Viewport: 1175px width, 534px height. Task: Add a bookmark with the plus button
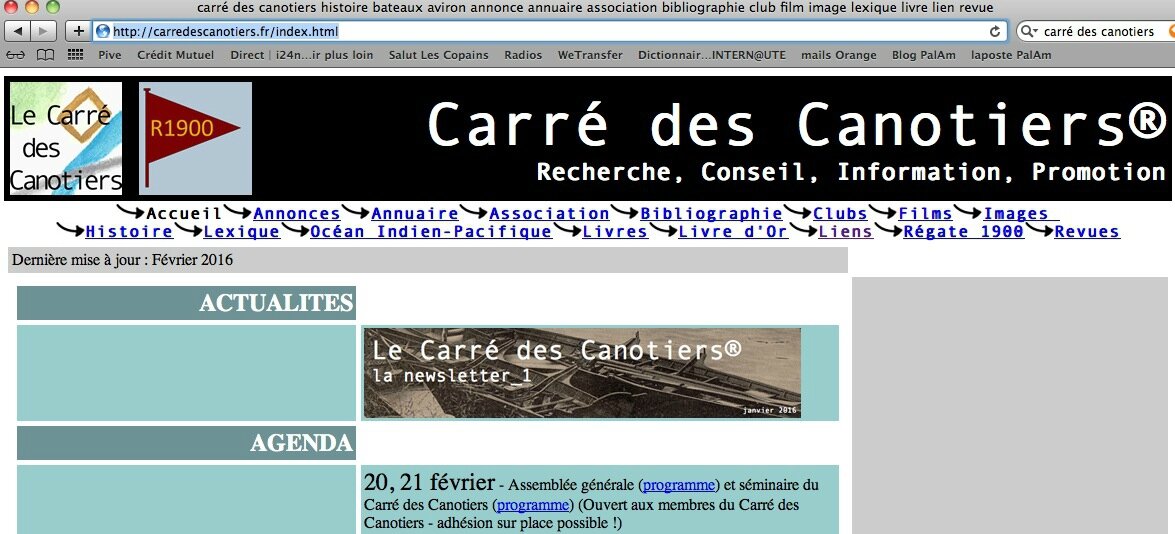[78, 31]
